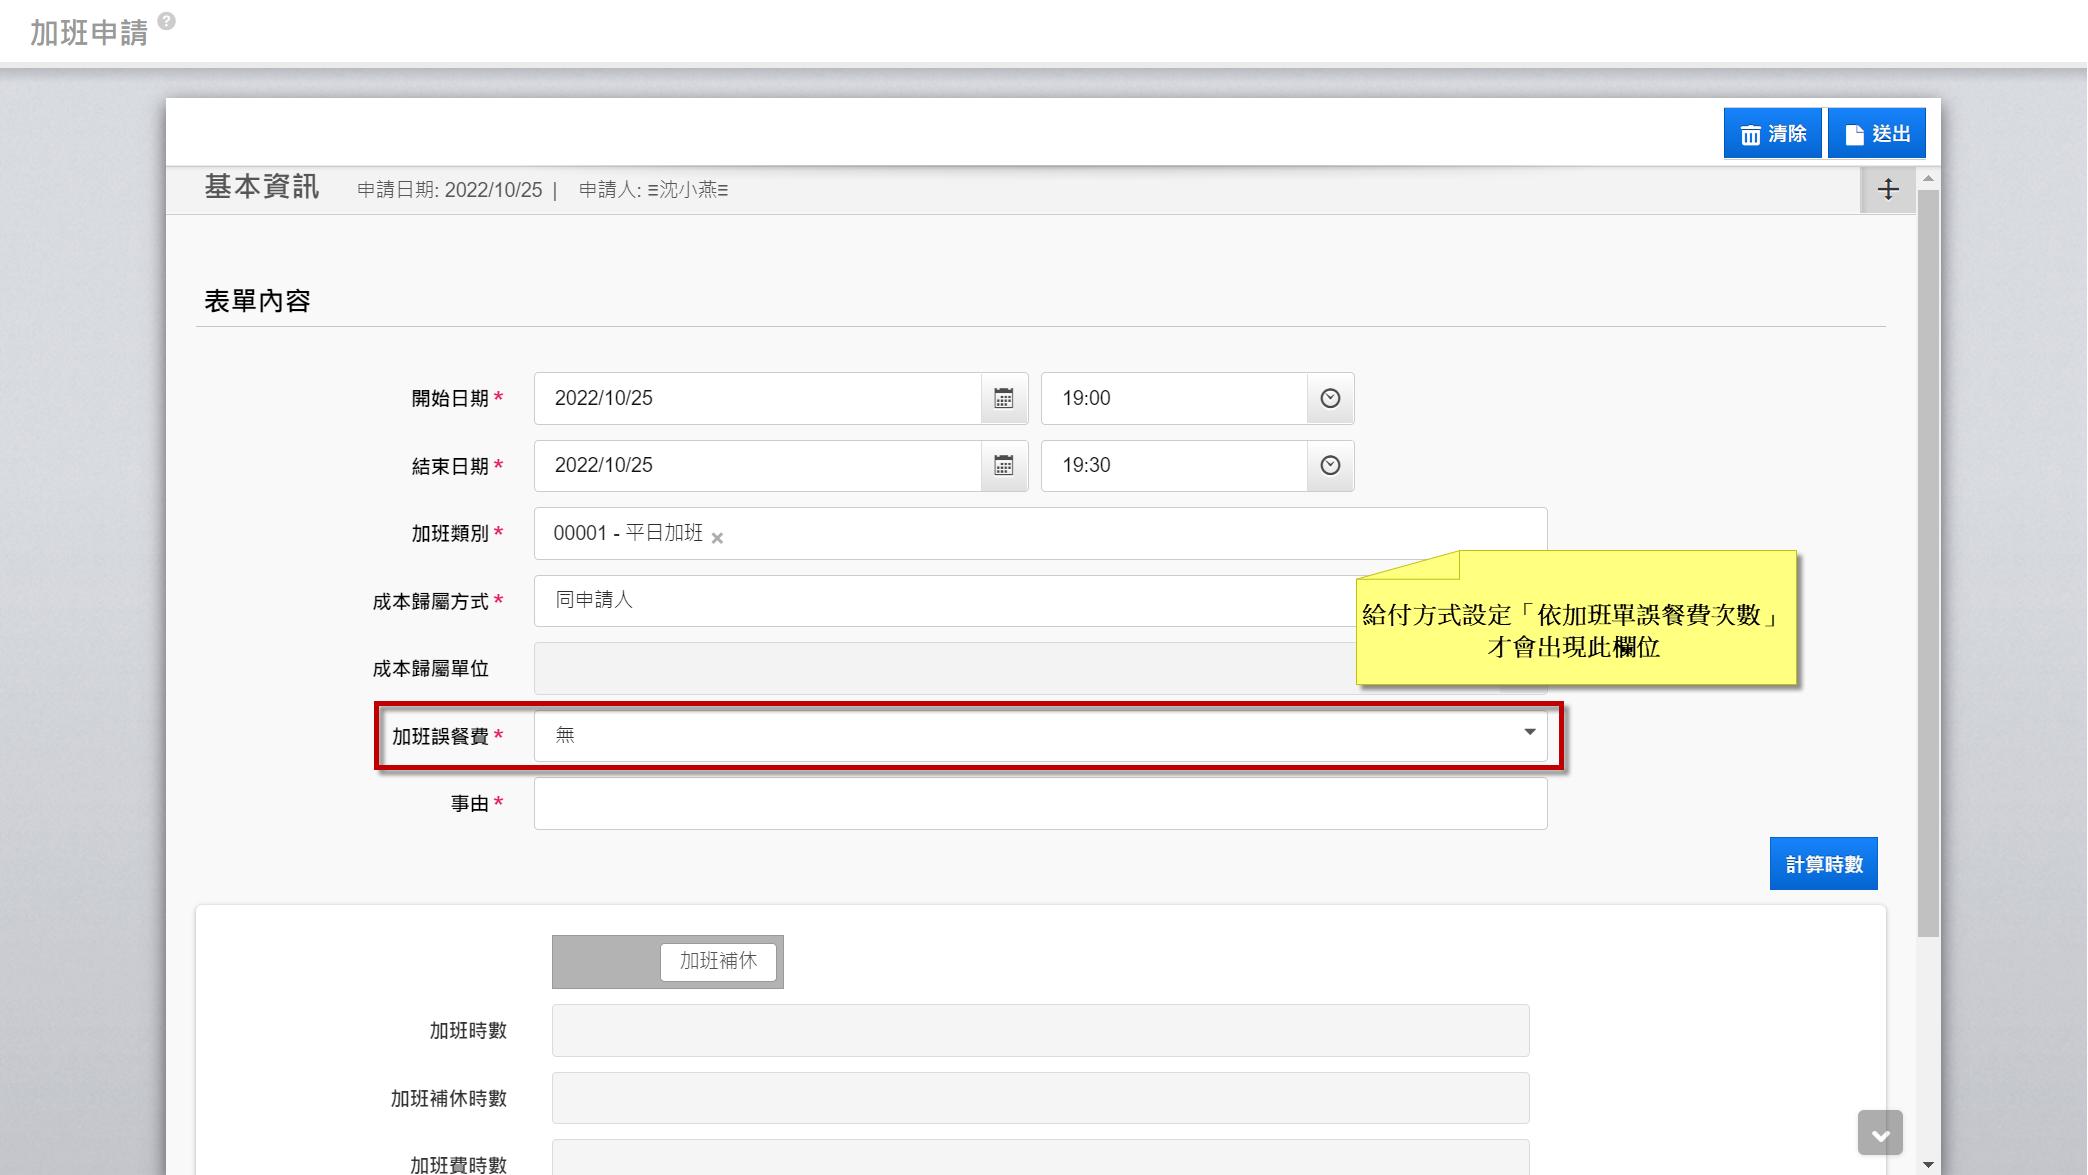Click into the 事由 reason input field
The width and height of the screenshot is (2088, 1175).
[1040, 804]
